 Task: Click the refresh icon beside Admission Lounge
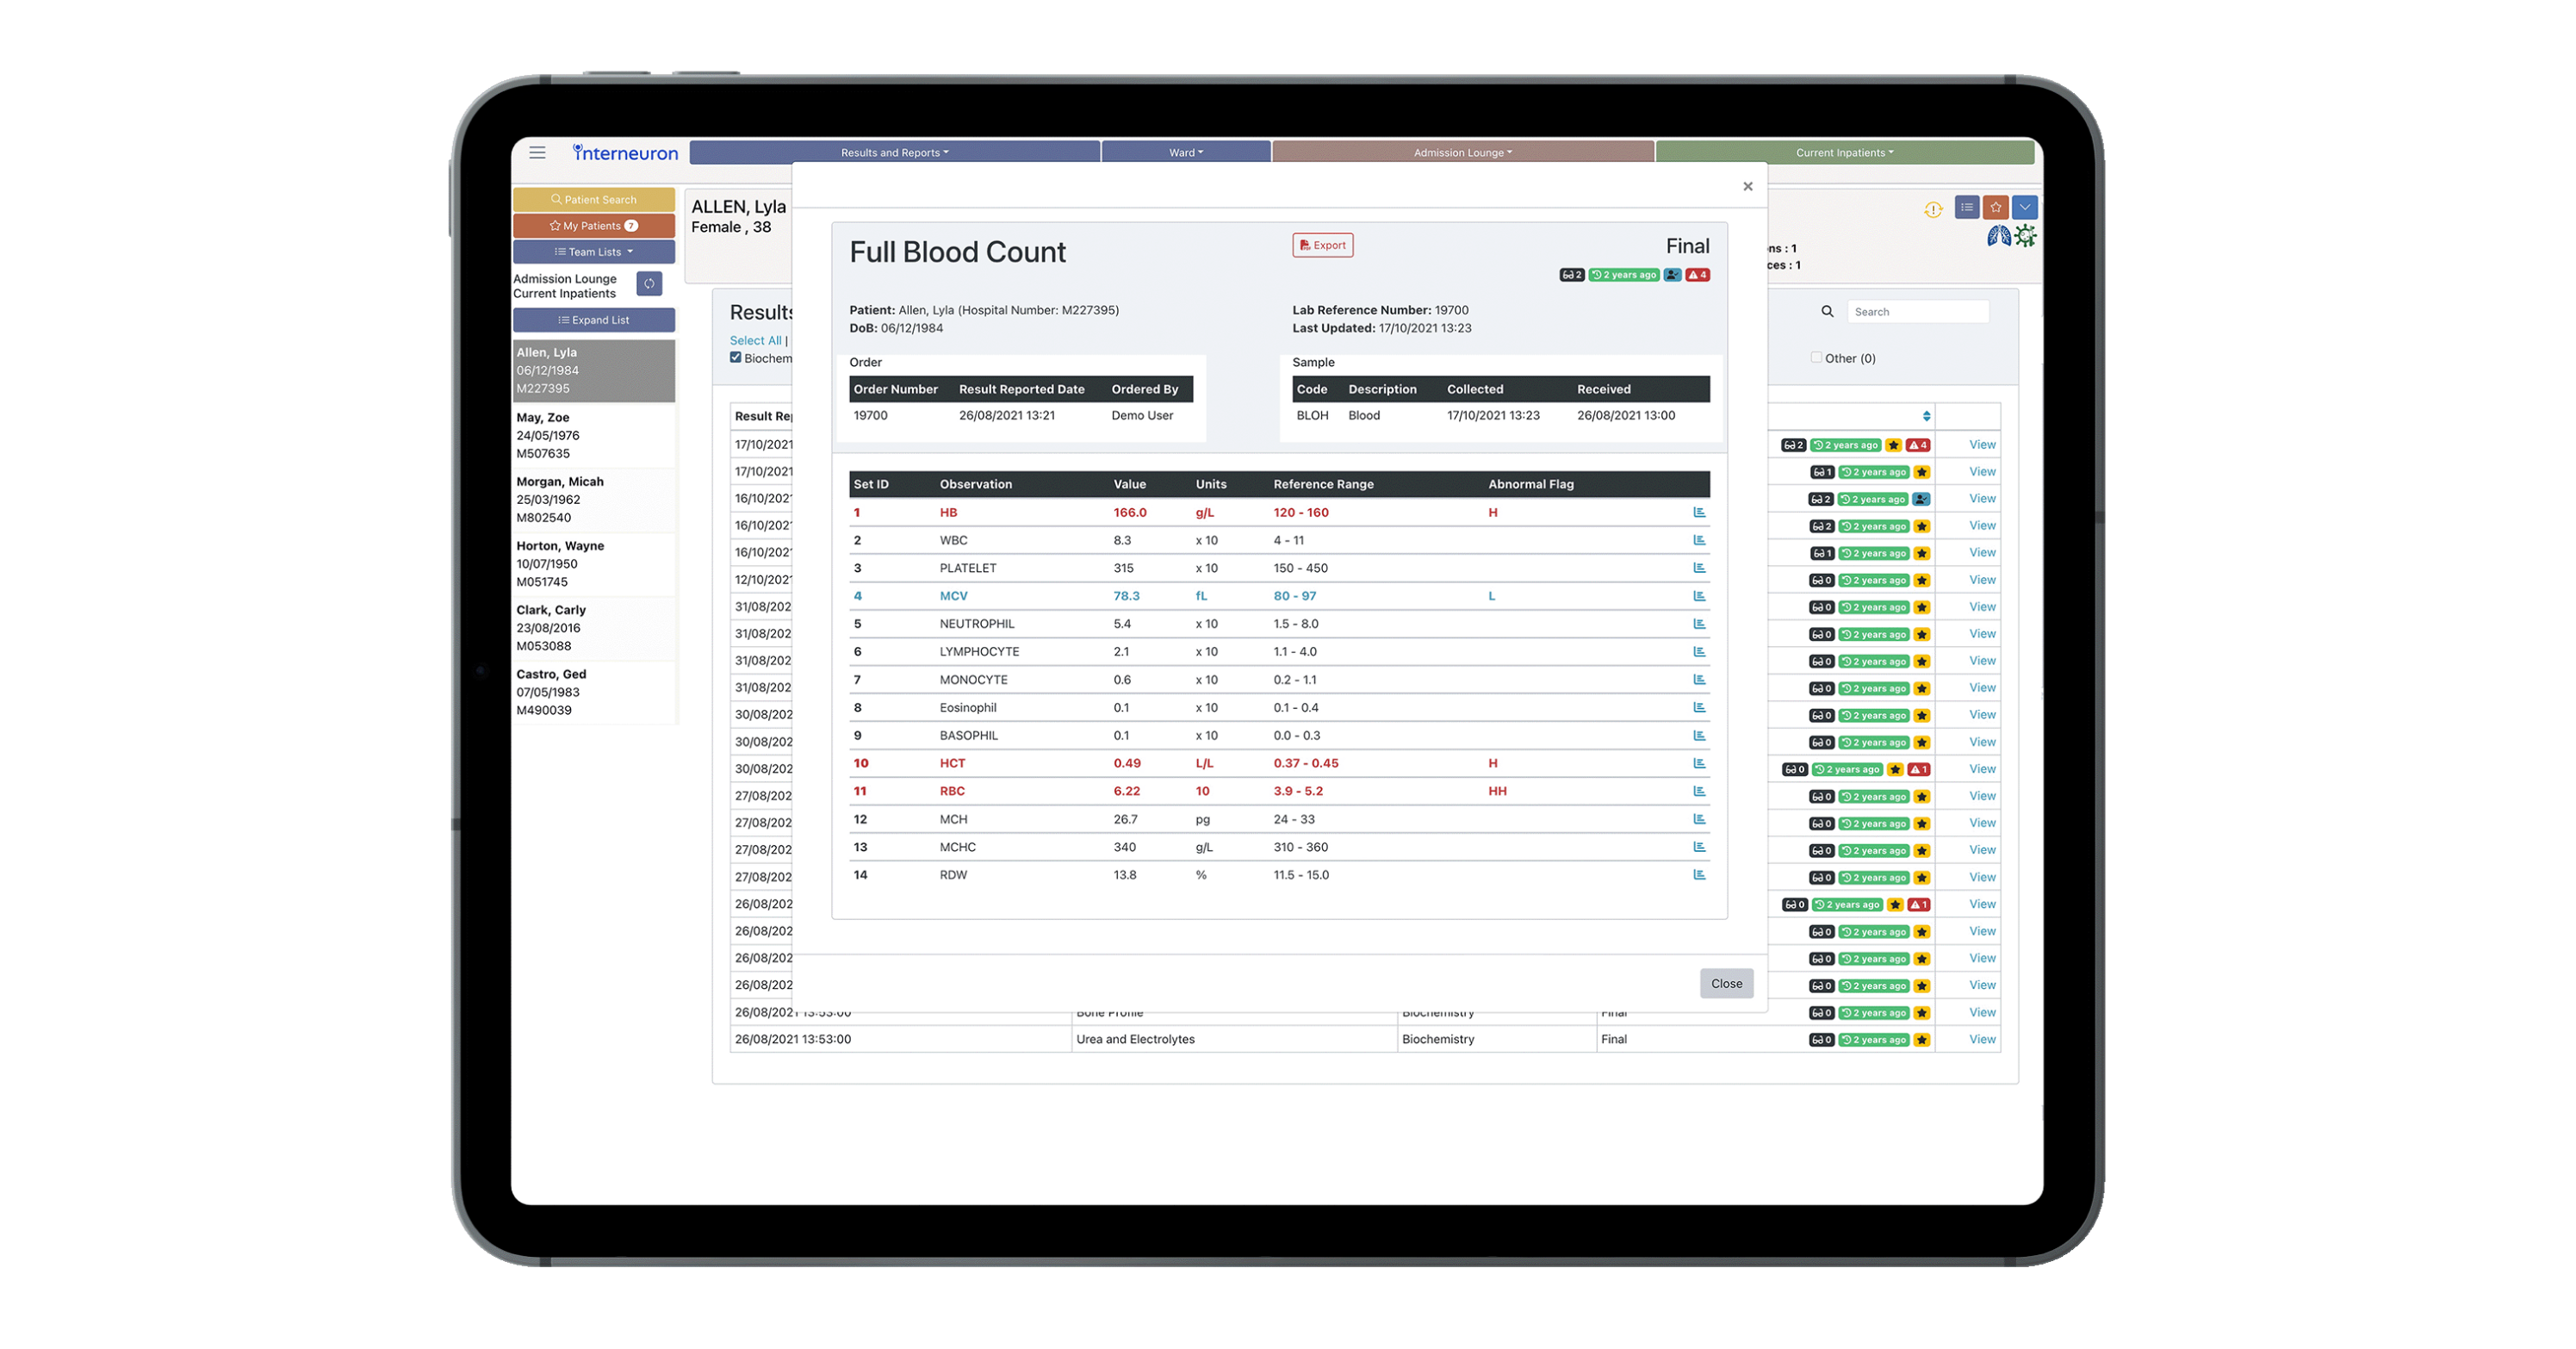tap(649, 284)
